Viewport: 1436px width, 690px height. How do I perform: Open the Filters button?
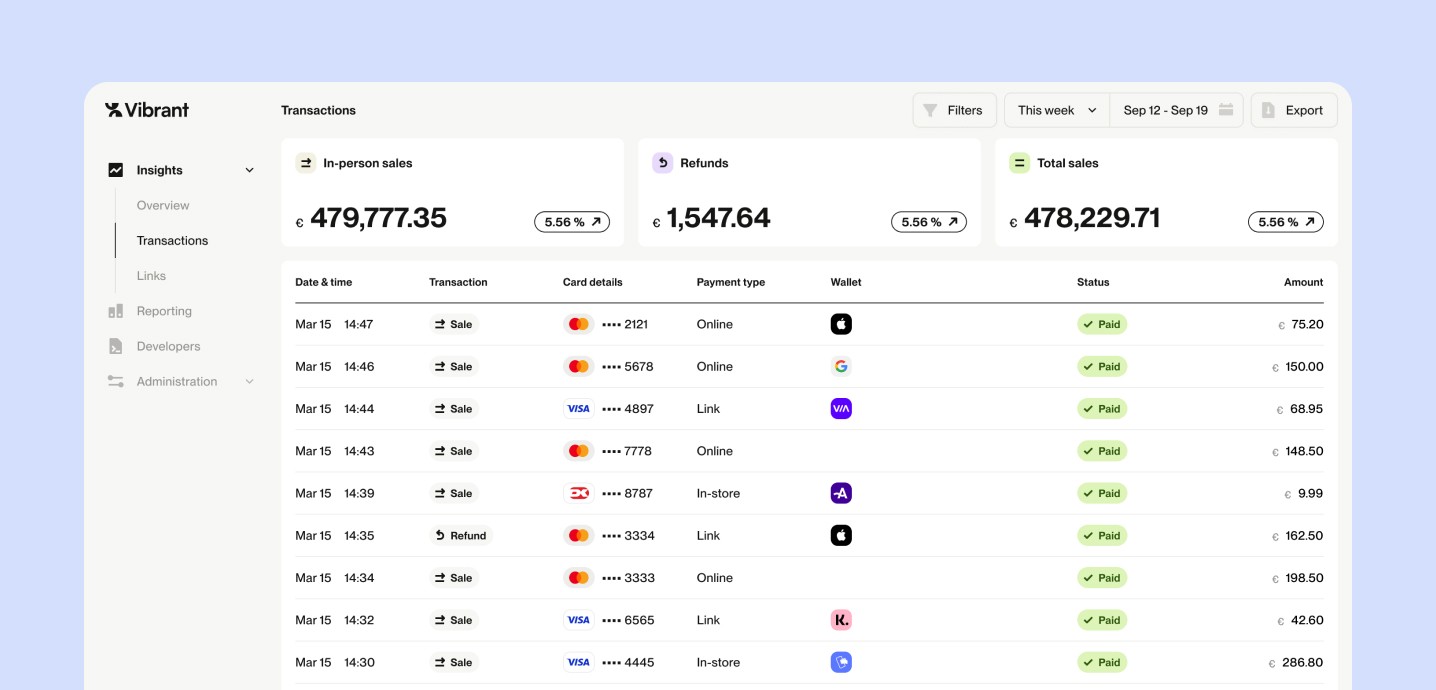(x=954, y=110)
